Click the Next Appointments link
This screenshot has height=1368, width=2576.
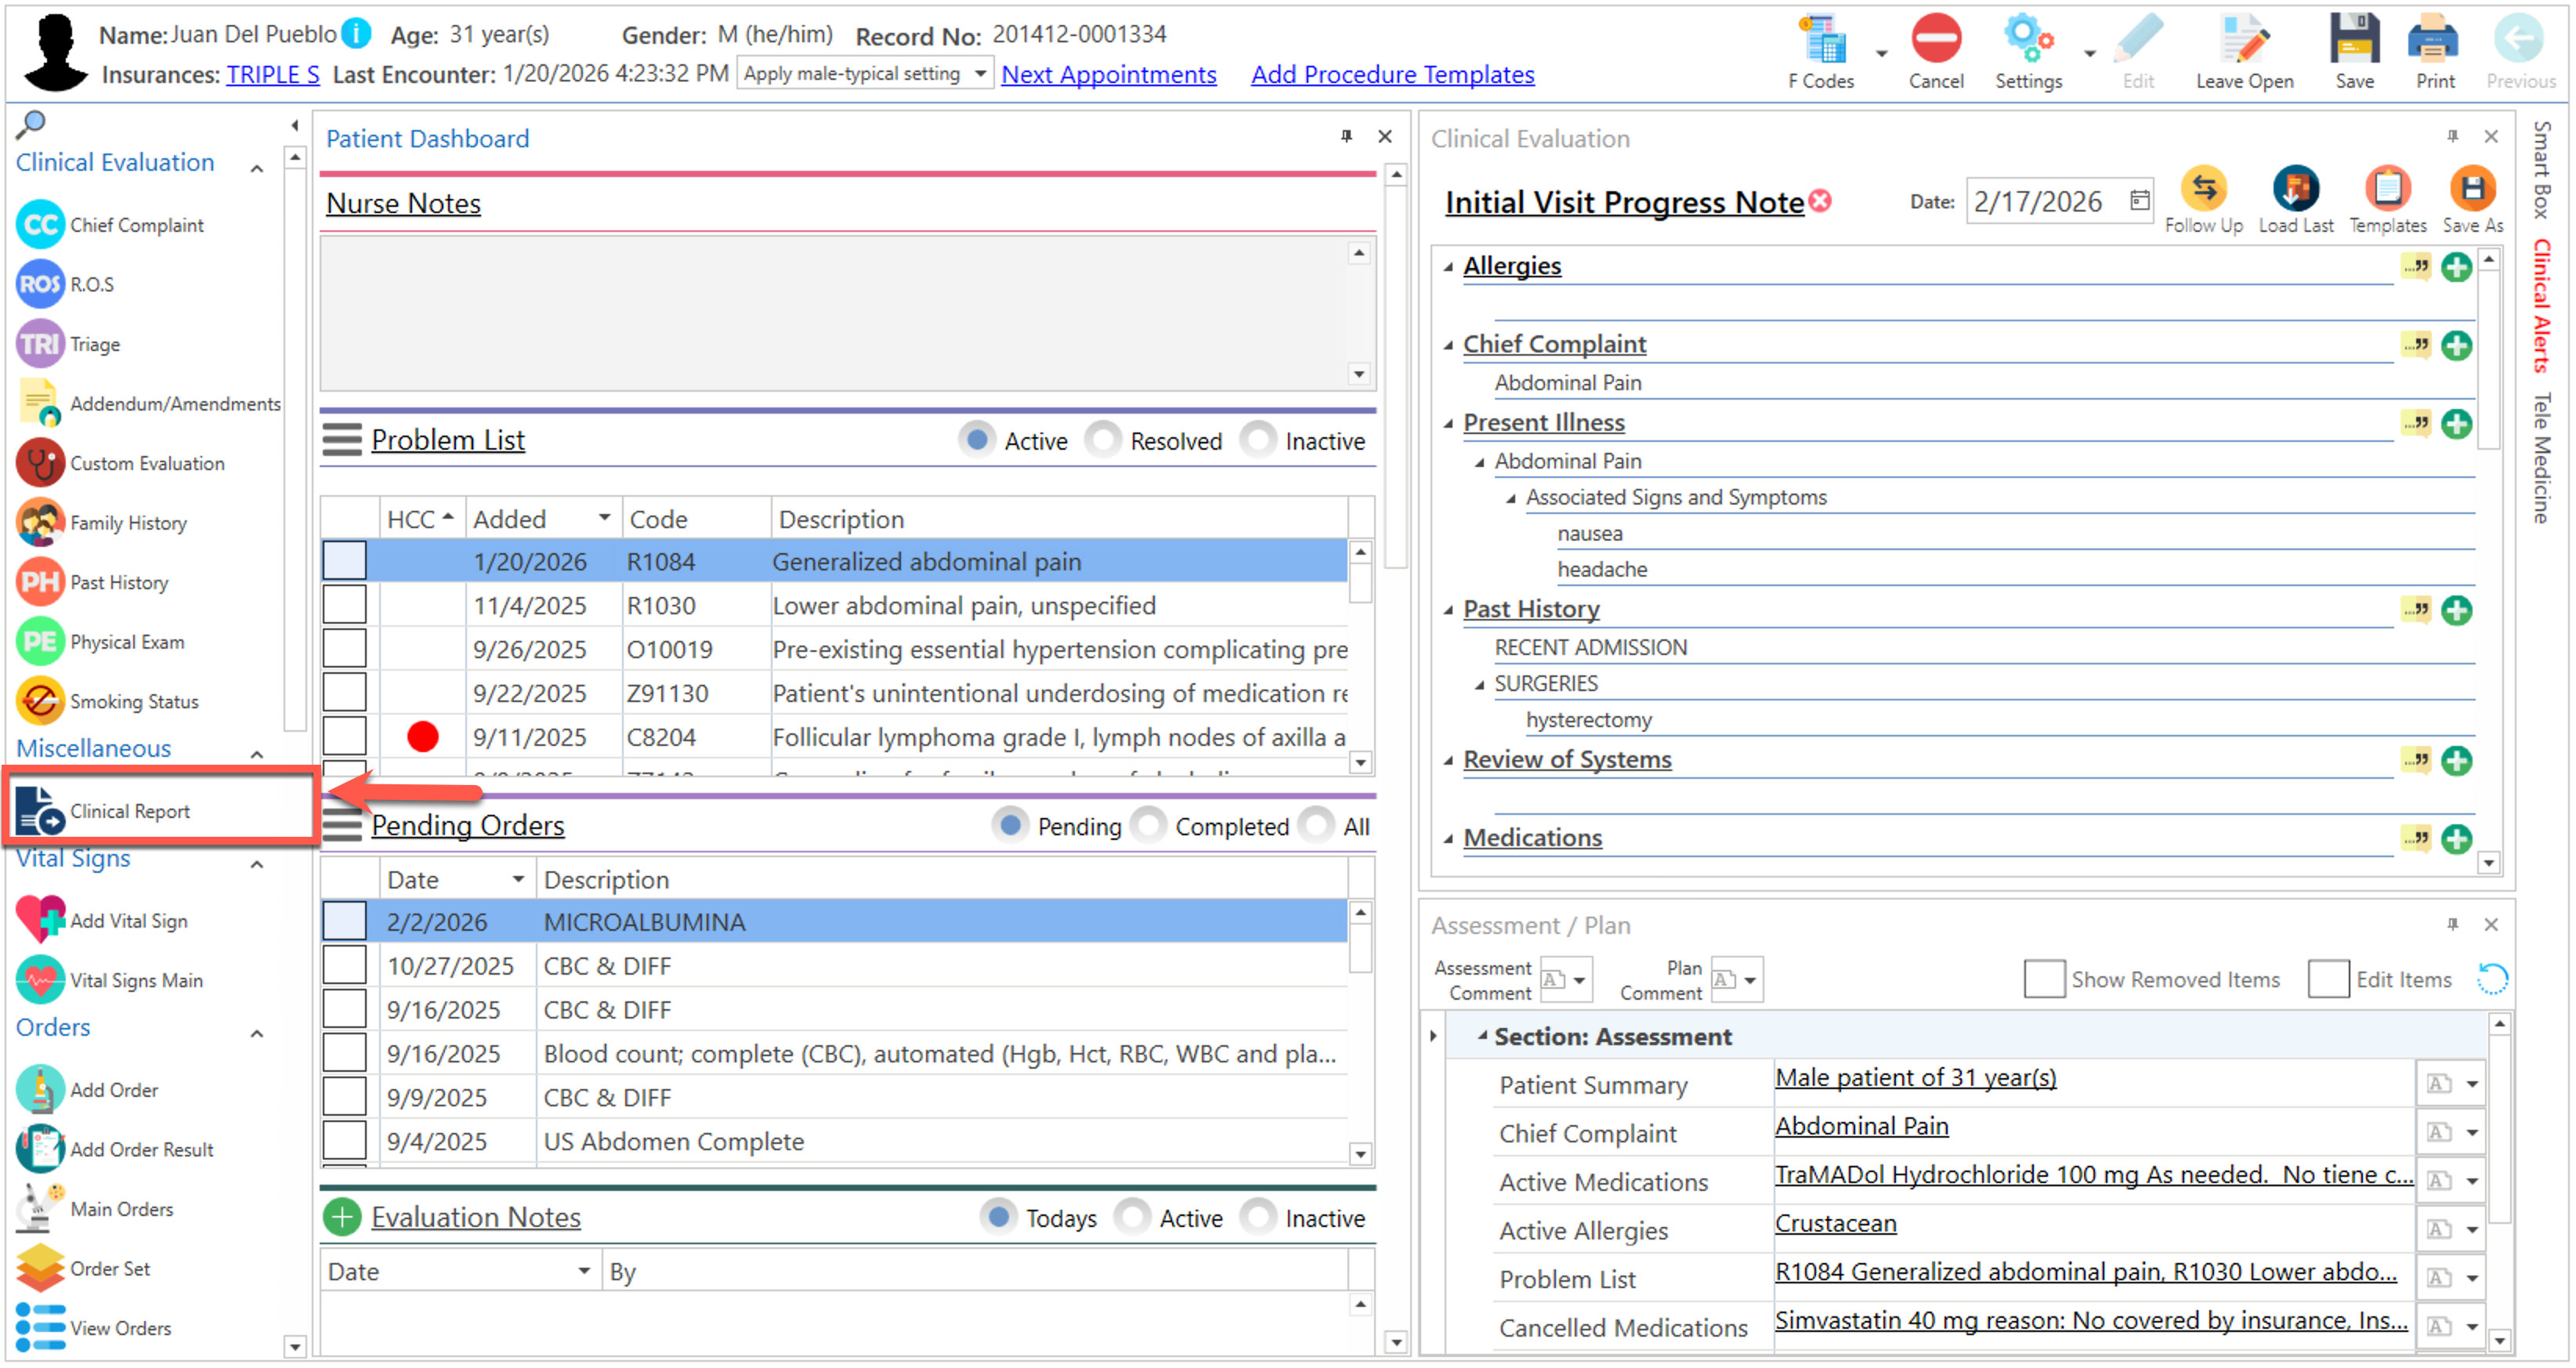(1108, 75)
